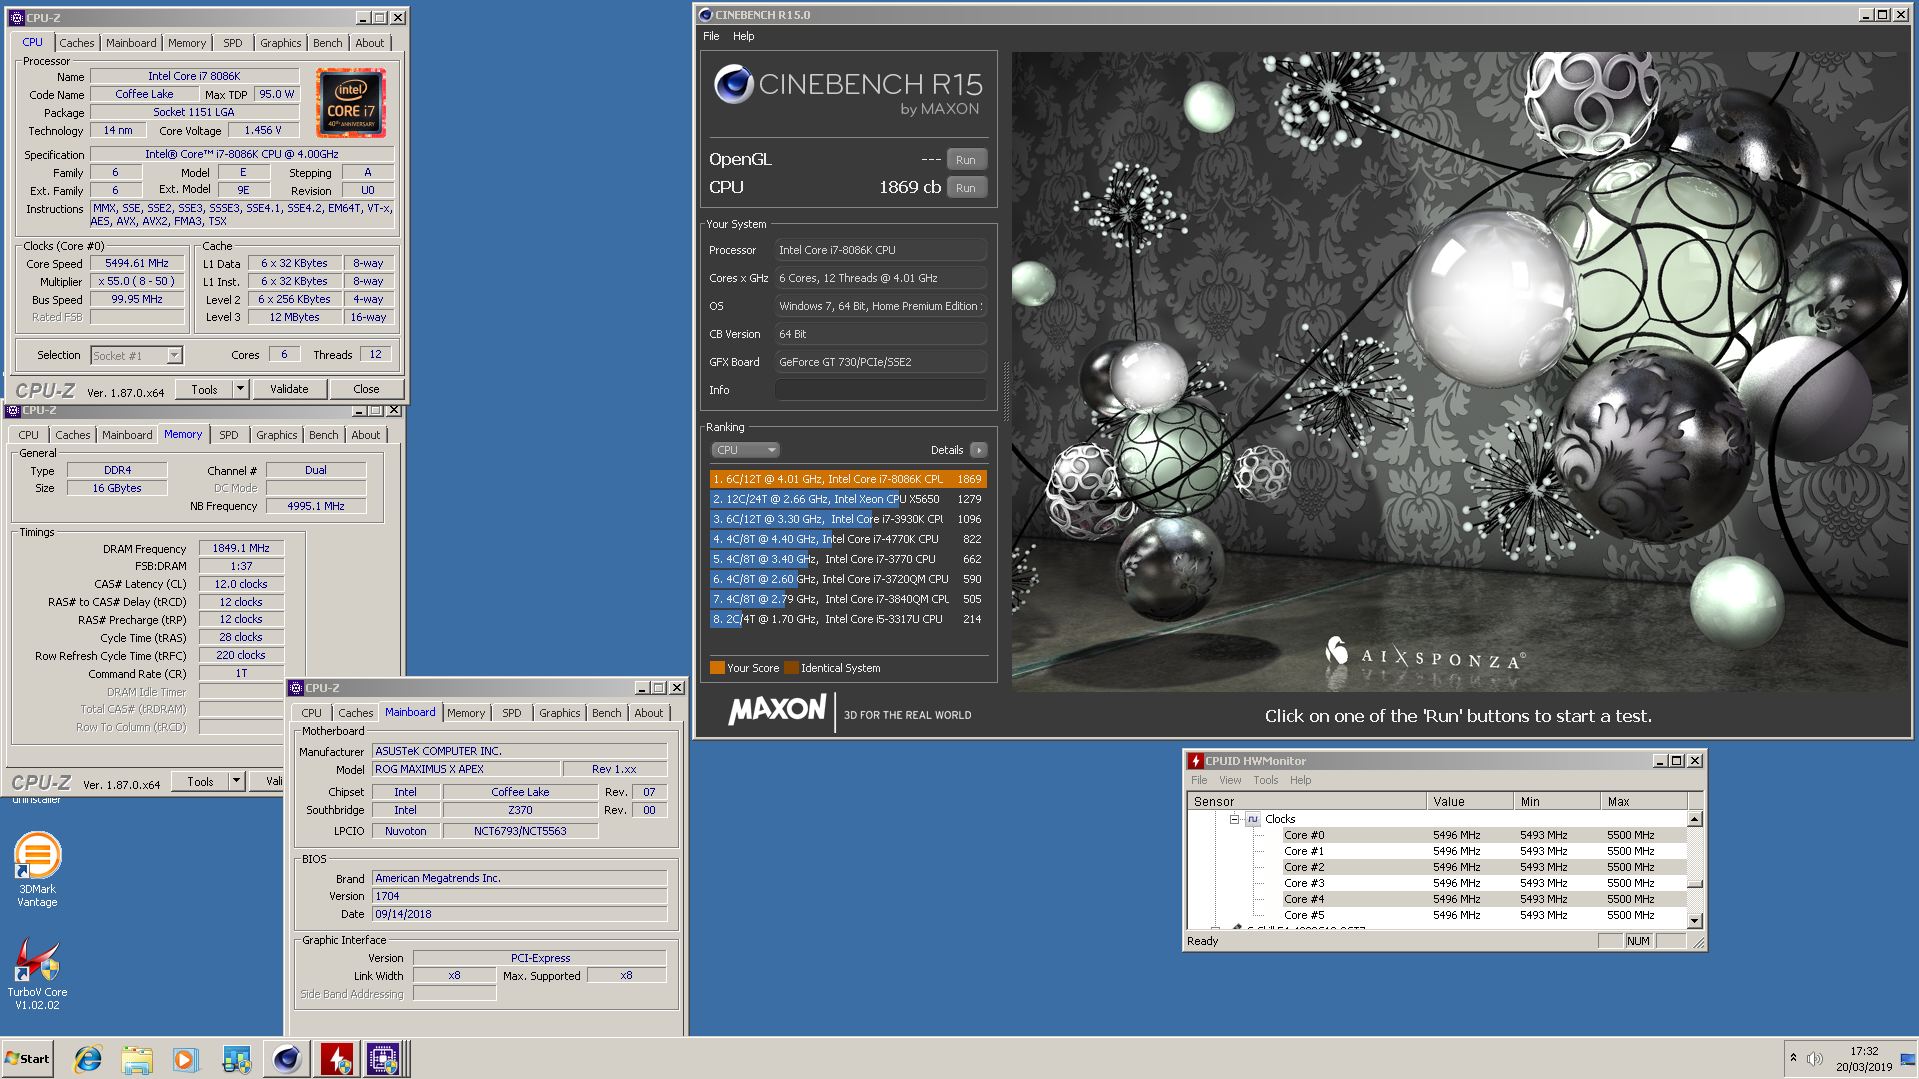Image resolution: width=1919 pixels, height=1079 pixels.
Task: Click the top-ranked i7-8086K ranking row
Action: coord(848,479)
